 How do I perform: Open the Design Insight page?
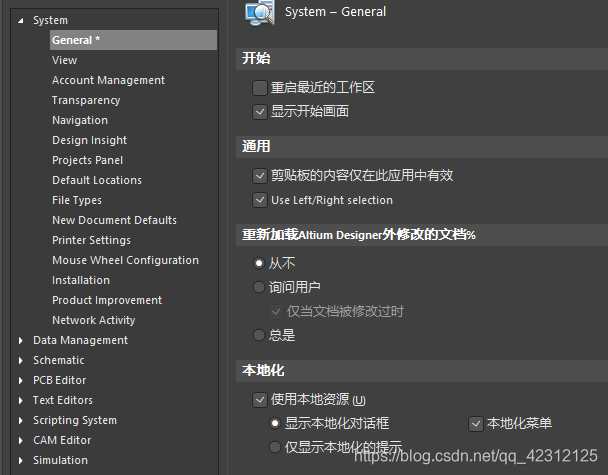[x=89, y=140]
